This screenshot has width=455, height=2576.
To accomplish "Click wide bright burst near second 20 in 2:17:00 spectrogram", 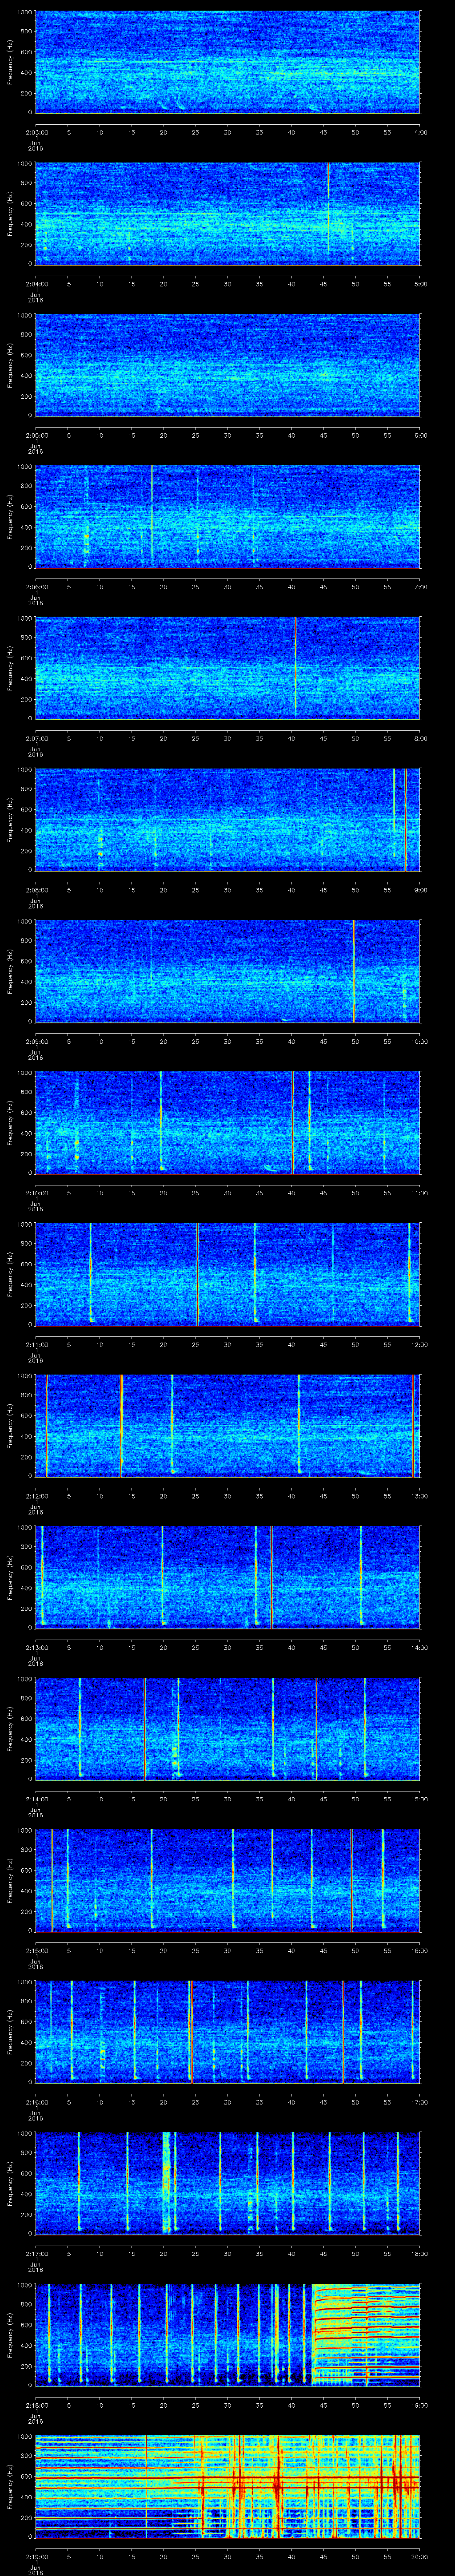I will (166, 2183).
